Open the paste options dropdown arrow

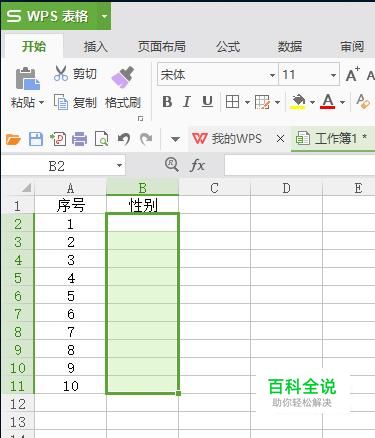[x=41, y=102]
